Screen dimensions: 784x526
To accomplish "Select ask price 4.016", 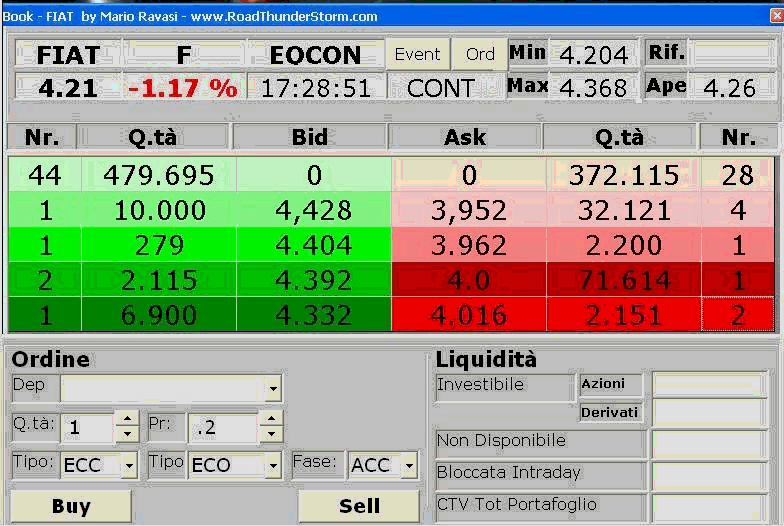I will 469,315.
